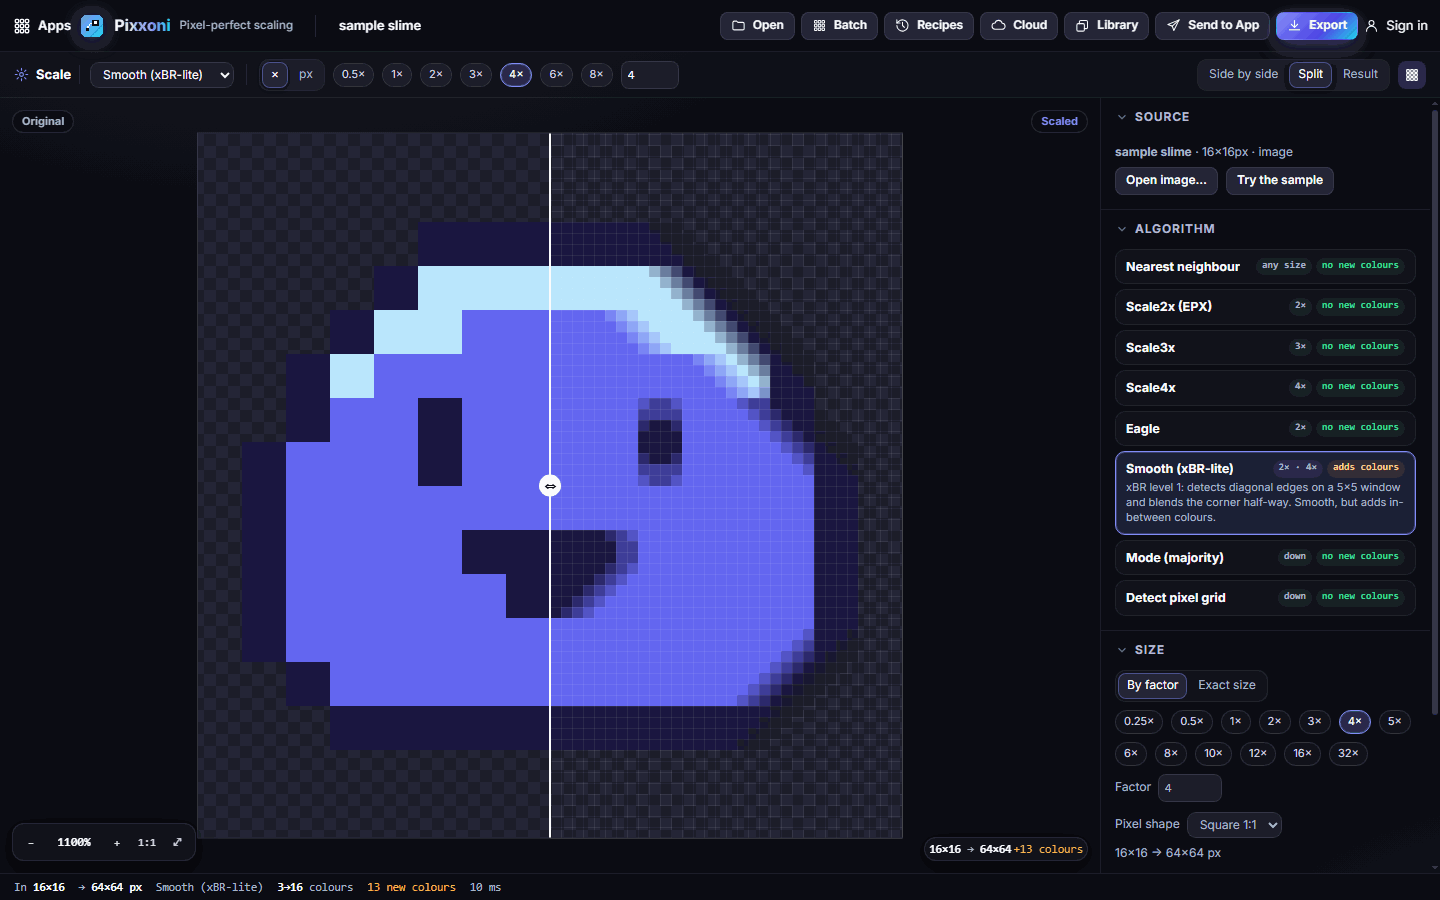The height and width of the screenshot is (900, 1440).
Task: Toggle the checkerboard grid icon
Action: 1412,74
